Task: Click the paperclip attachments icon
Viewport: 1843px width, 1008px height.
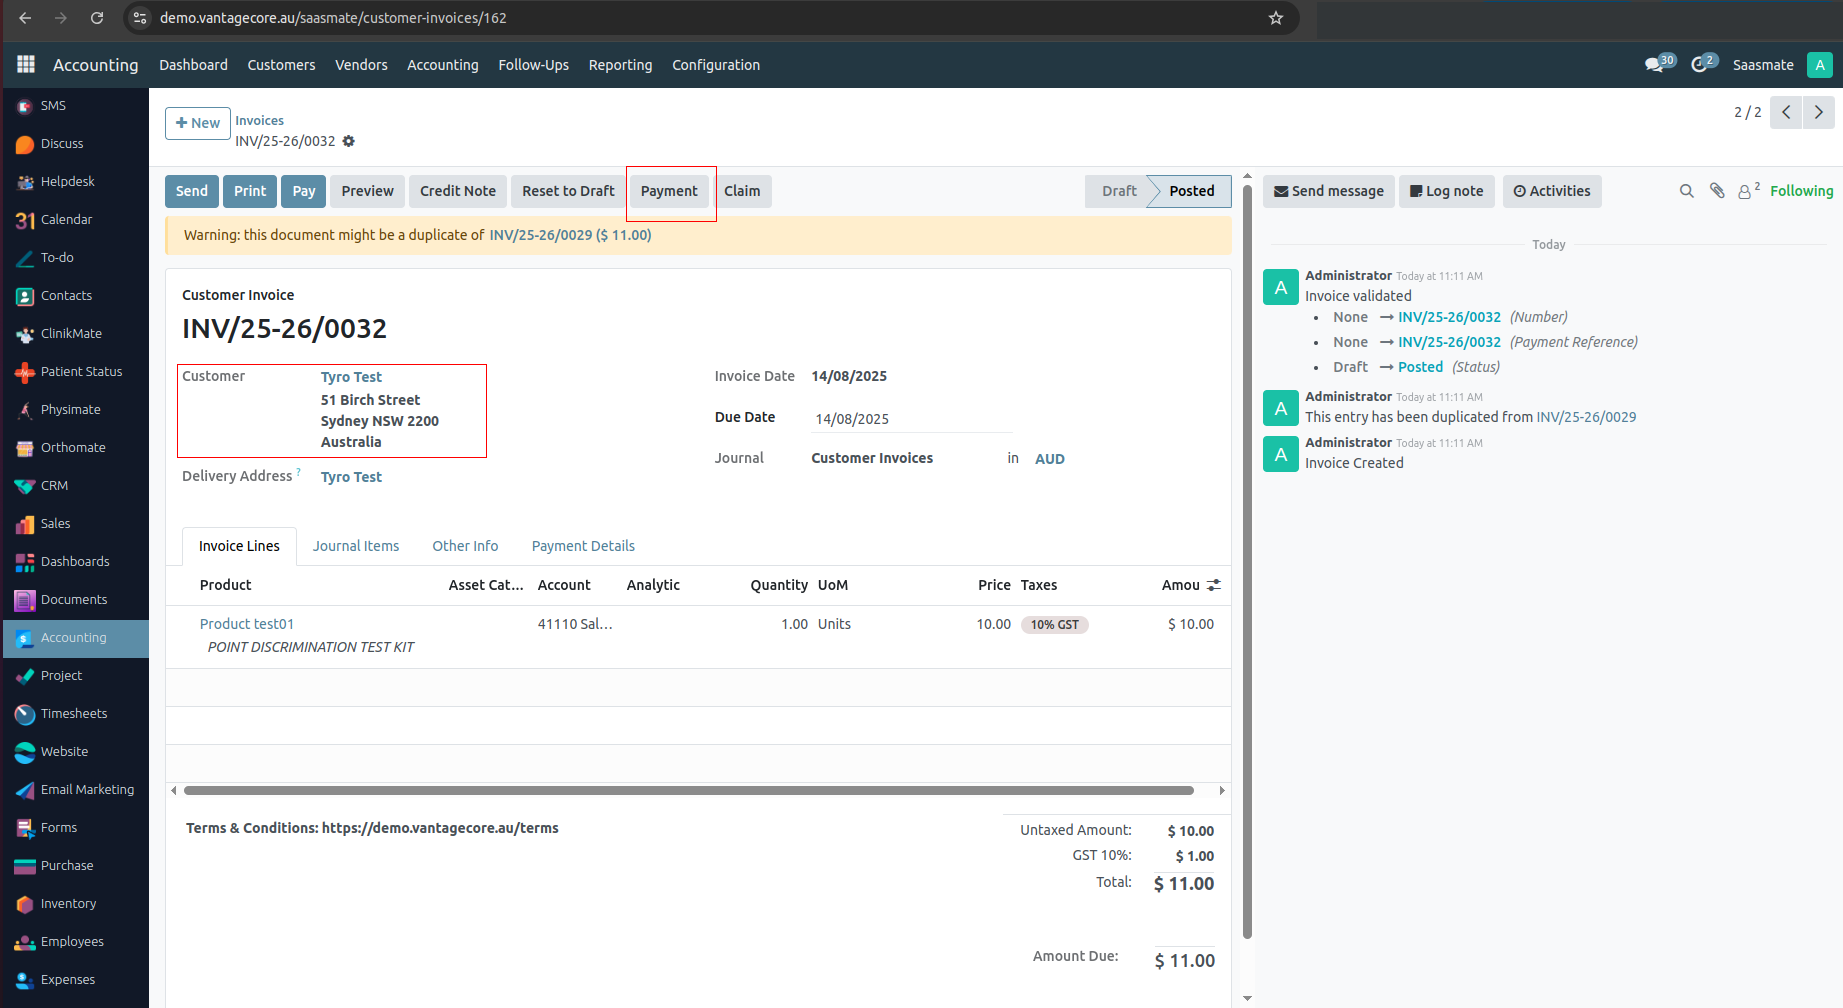Action: point(1717,191)
